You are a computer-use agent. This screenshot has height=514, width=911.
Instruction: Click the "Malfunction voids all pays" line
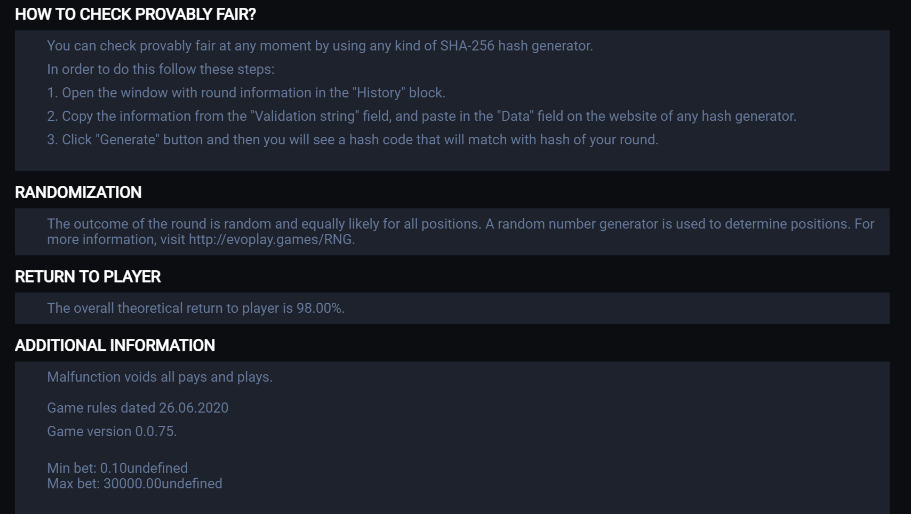click(x=160, y=377)
